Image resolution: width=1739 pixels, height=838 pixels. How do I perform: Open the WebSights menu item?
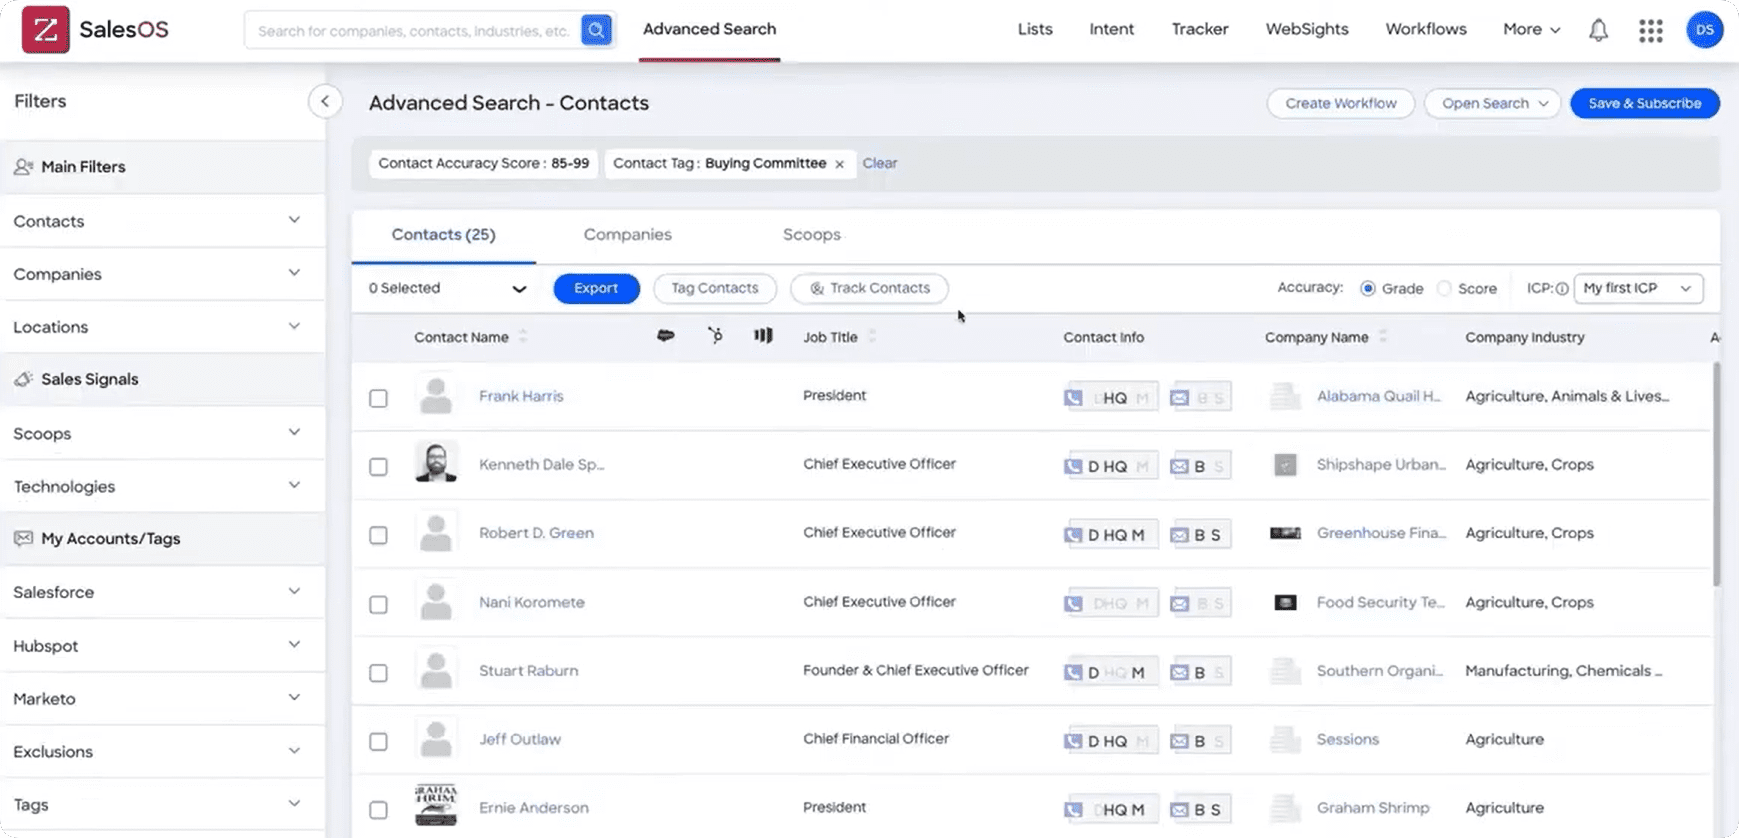1306,29
